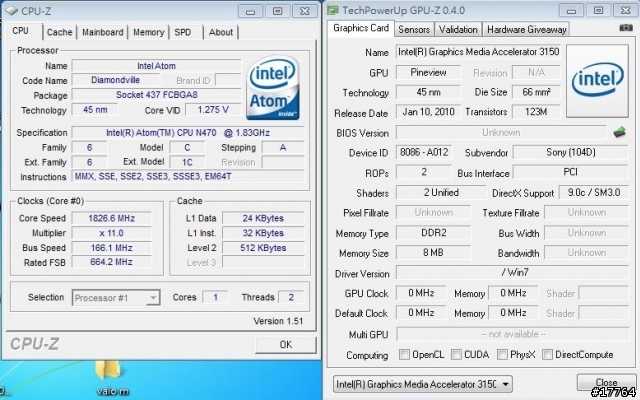
Task: Click the Driver Version field showing / Win7
Action: 513,272
